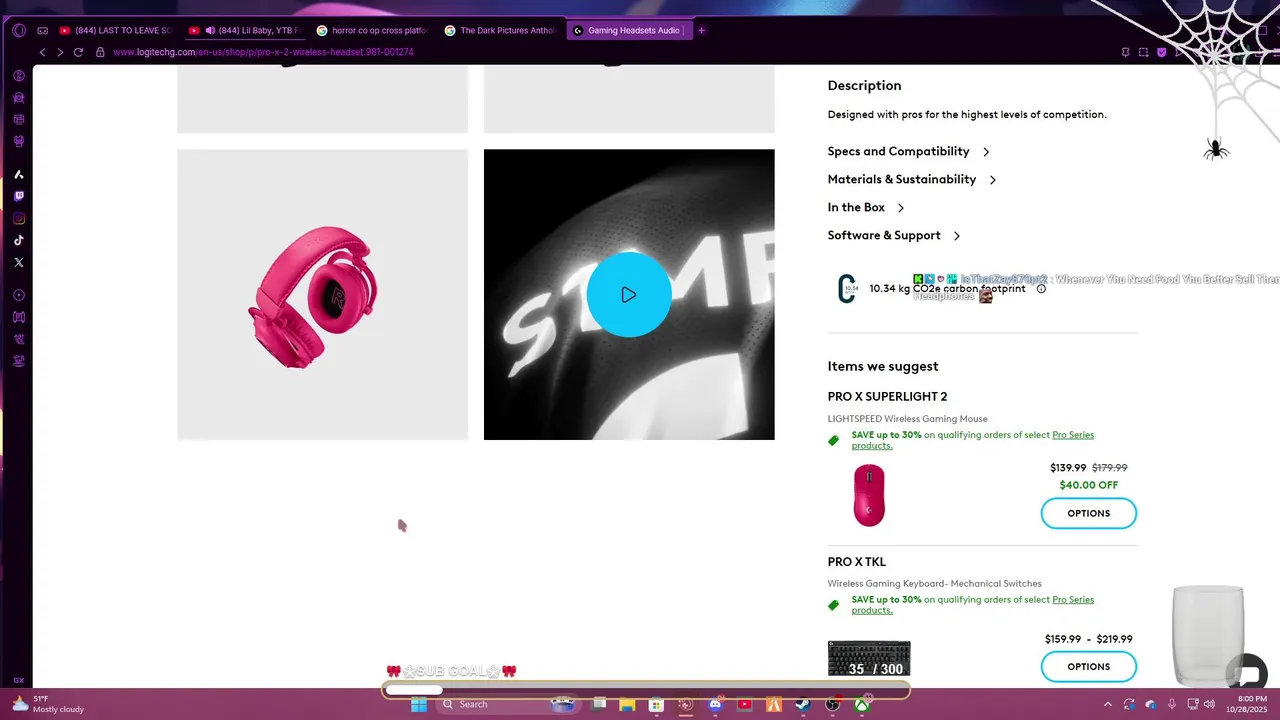Go forward with the right arrow

[x=60, y=52]
